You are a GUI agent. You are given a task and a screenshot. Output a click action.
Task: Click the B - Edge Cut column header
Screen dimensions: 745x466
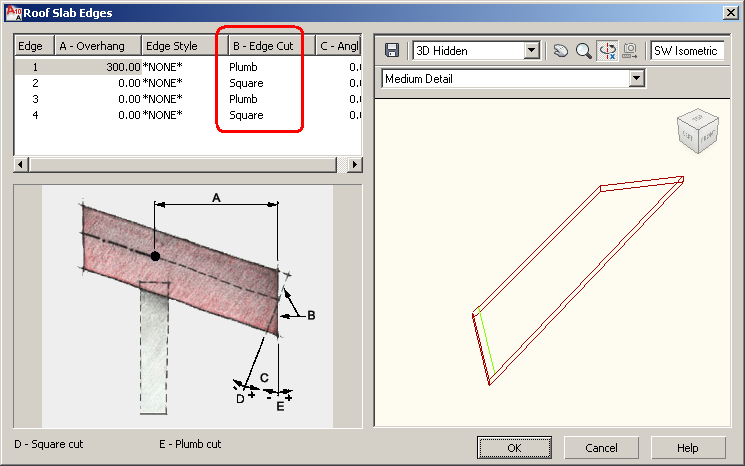pos(268,46)
